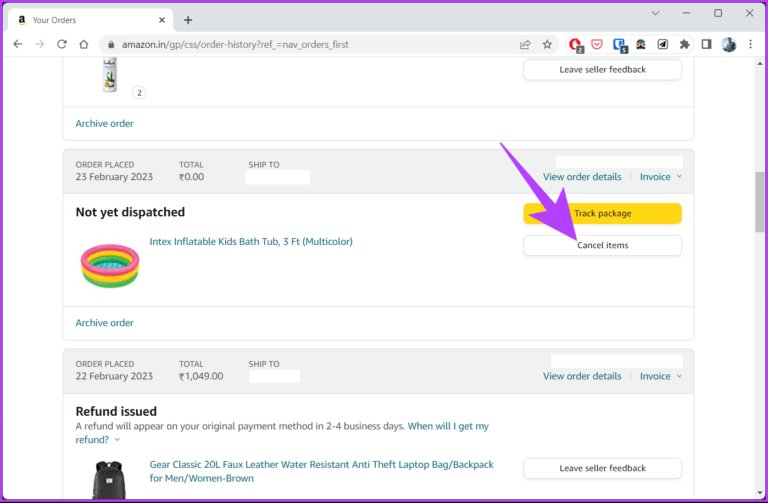Click top Leave seller feedback button

pyautogui.click(x=602, y=70)
